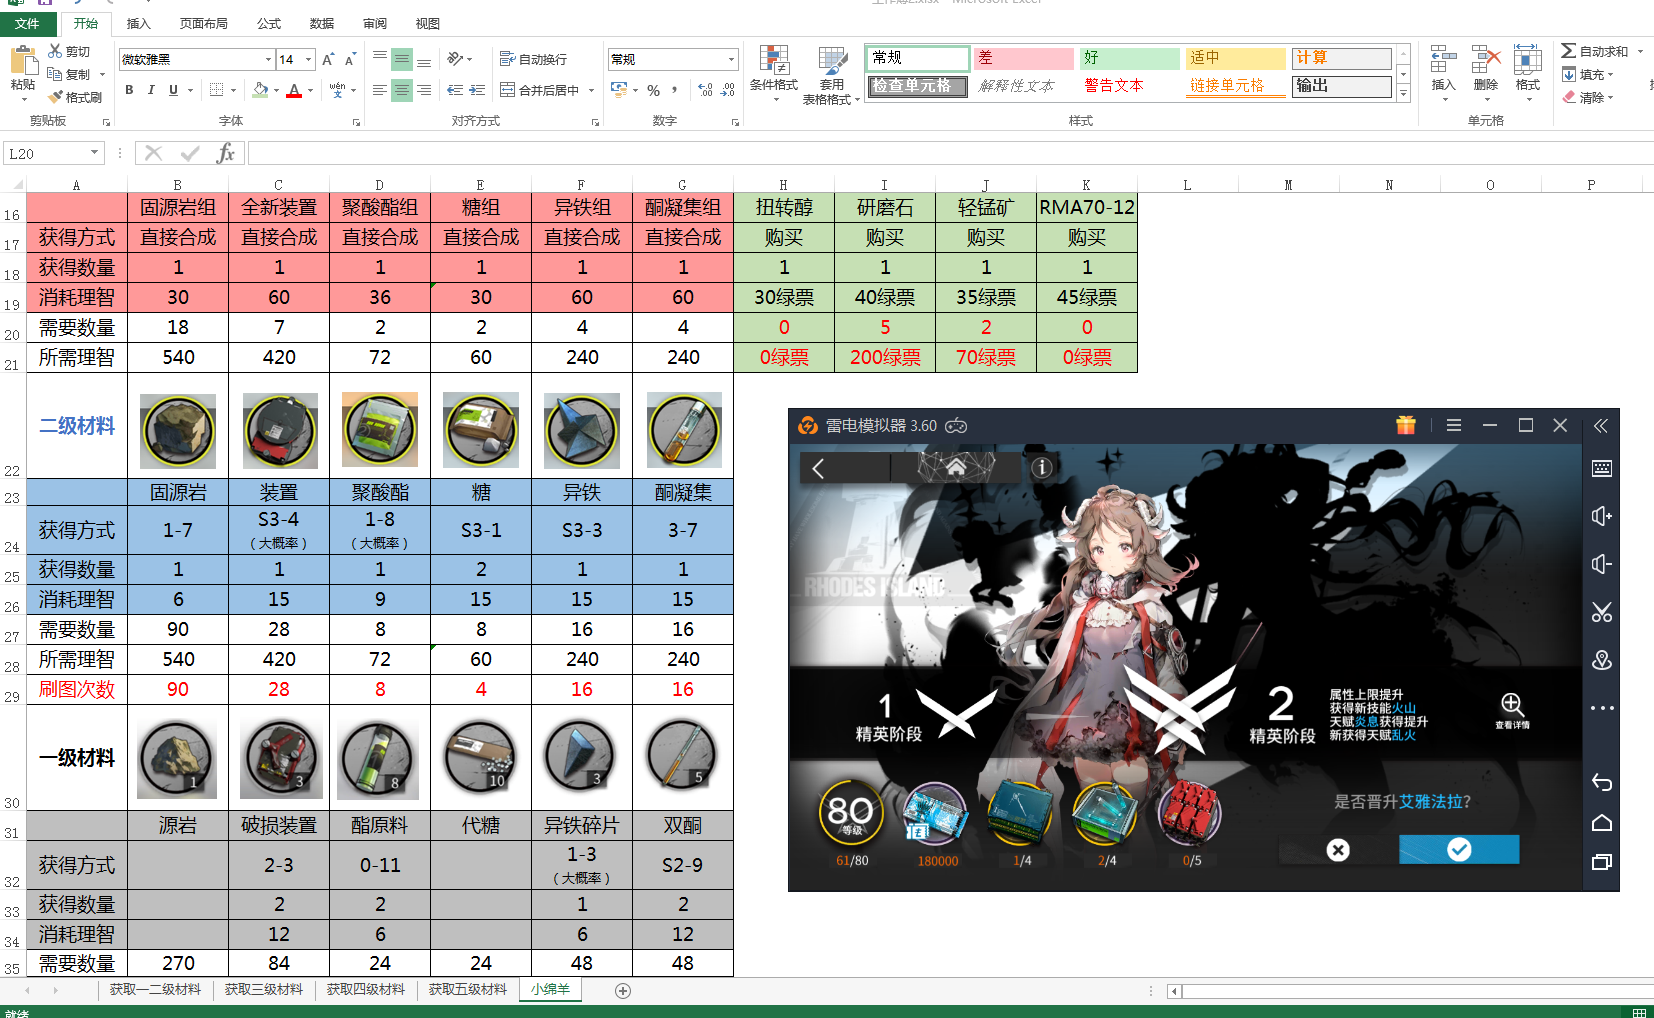The width and height of the screenshot is (1654, 1018).
Task: Click the Android home icon in emulator sidebar
Action: (x=1601, y=823)
